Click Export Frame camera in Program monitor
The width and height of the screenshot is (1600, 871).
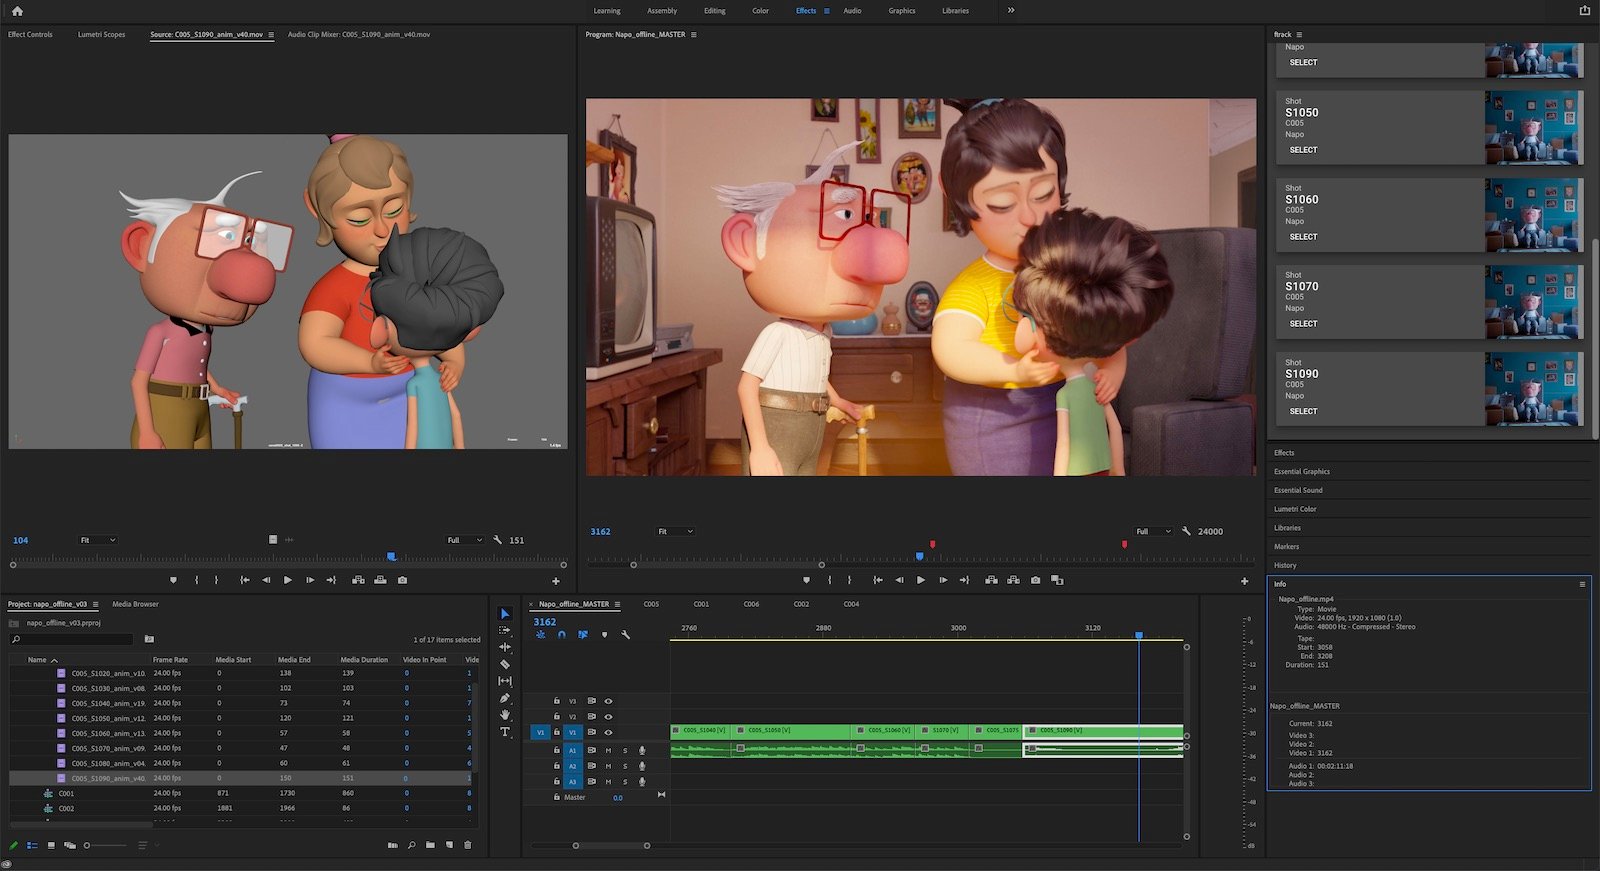1035,580
